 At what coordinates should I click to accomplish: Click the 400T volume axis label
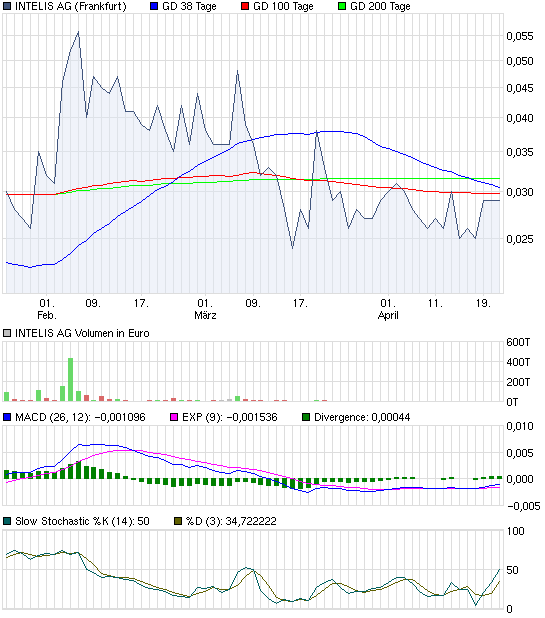(518, 362)
